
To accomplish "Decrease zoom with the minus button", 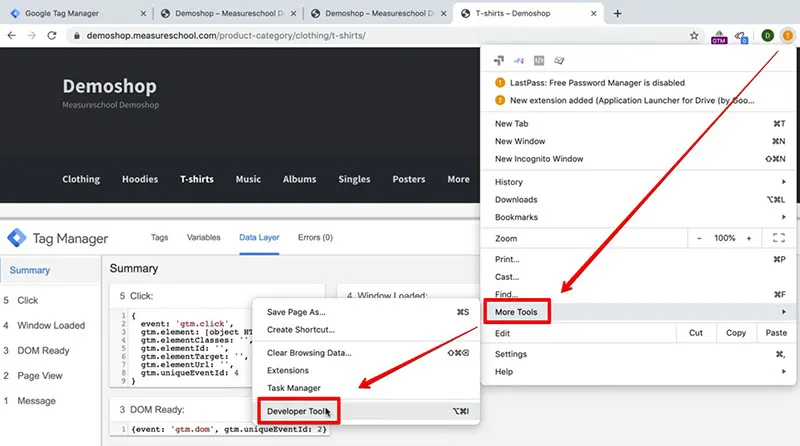I will pyautogui.click(x=699, y=238).
